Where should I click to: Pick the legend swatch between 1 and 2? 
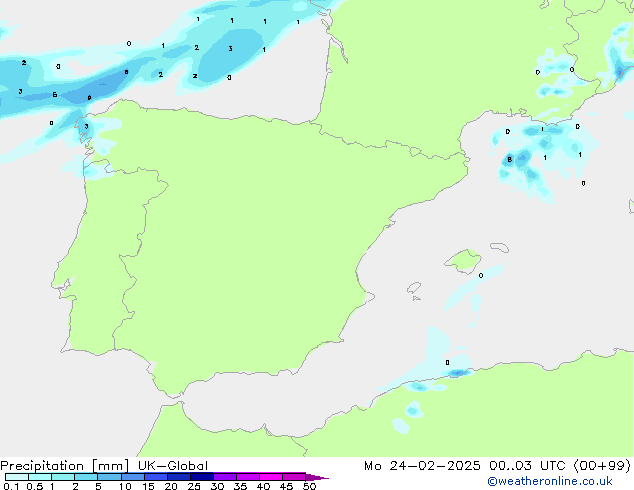coord(63,477)
